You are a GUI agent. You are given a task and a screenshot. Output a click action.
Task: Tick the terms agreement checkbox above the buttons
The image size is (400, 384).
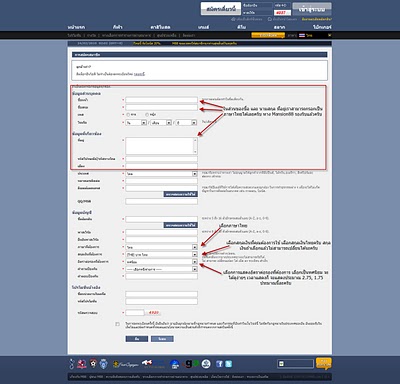point(117,324)
